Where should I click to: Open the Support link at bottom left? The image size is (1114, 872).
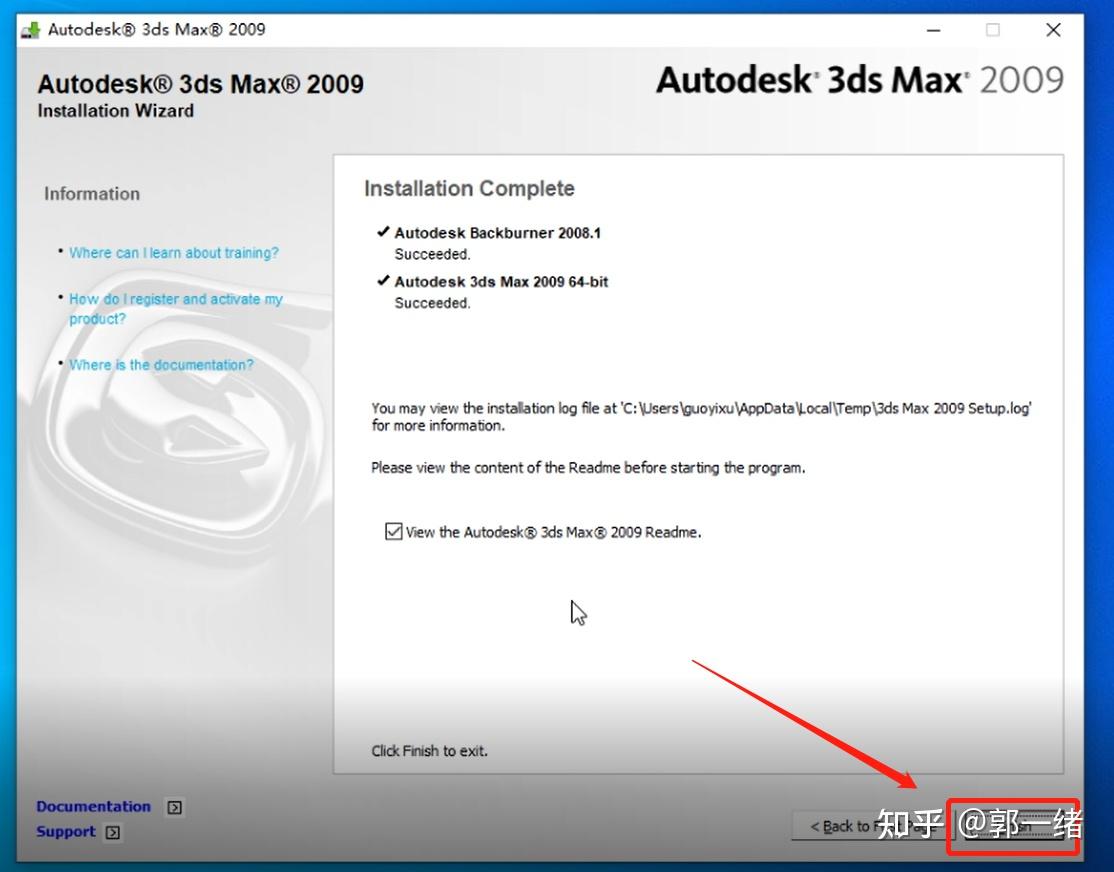pos(65,831)
